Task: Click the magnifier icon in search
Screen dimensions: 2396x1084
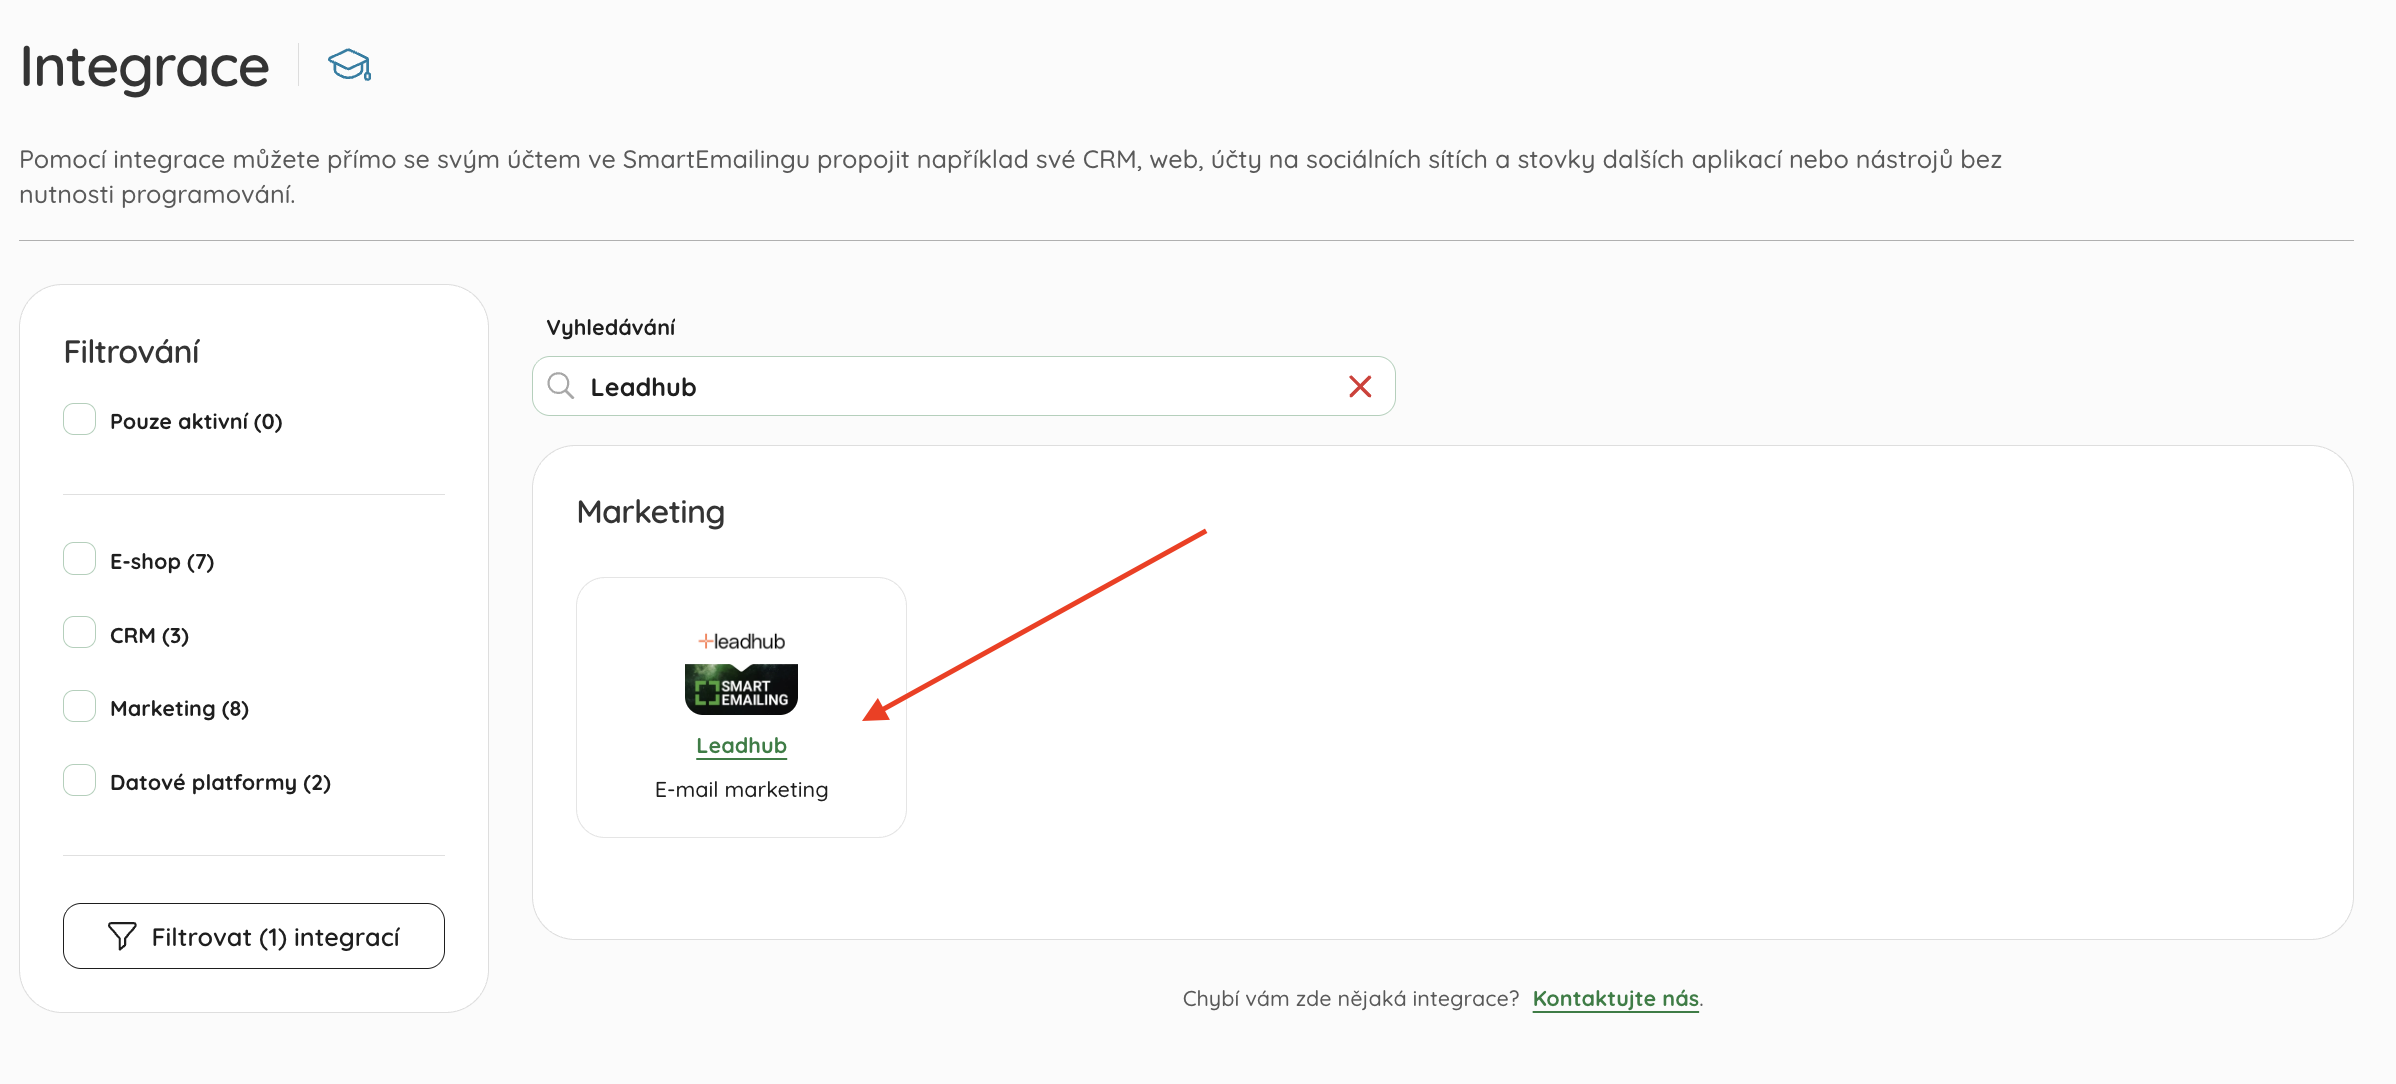Action: [x=561, y=386]
